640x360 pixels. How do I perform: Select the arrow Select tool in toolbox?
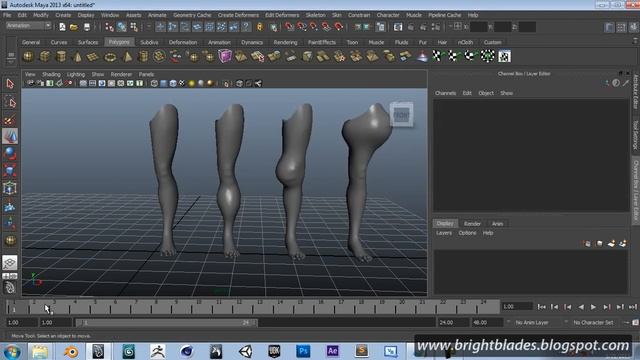click(x=10, y=84)
